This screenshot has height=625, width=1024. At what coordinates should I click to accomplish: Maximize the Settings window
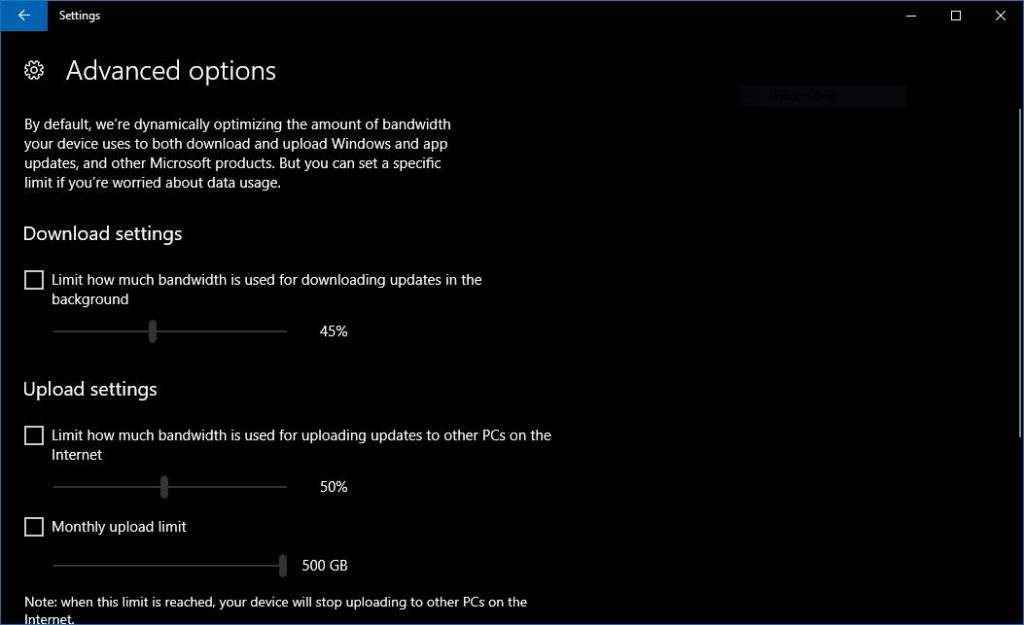click(x=955, y=15)
